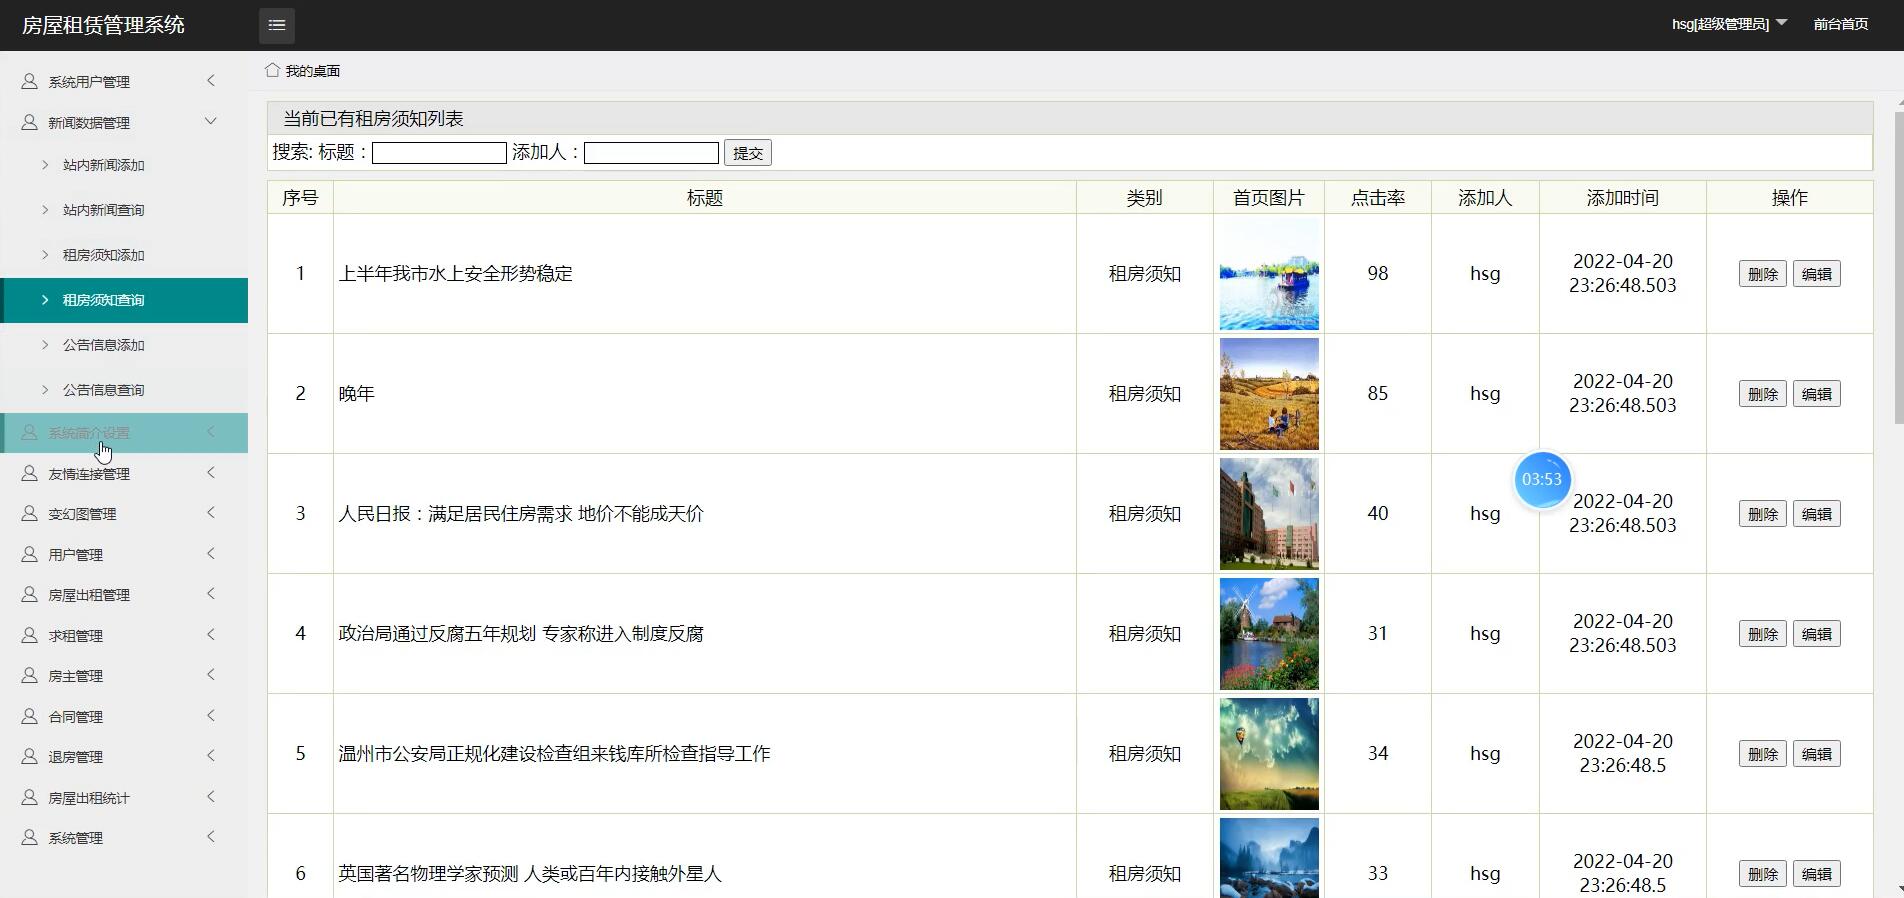1904x898 pixels.
Task: Open the building with flags thumbnail row 3
Action: click(x=1269, y=514)
